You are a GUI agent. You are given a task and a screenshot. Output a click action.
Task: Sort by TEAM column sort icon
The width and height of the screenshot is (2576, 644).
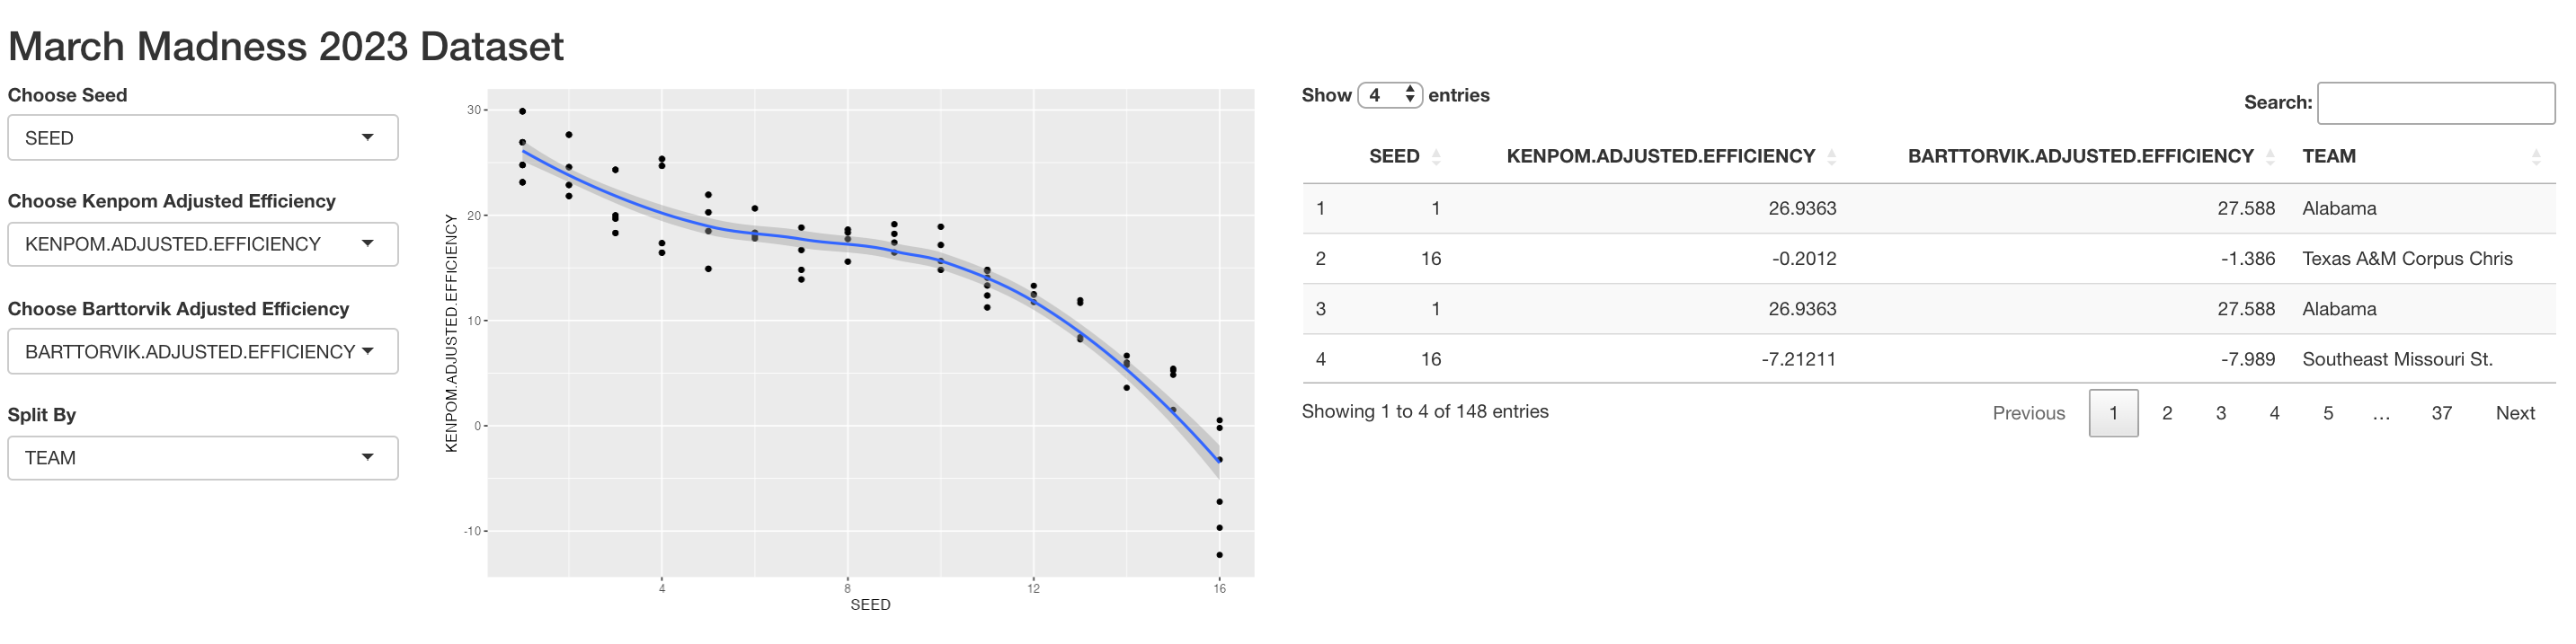2536,157
